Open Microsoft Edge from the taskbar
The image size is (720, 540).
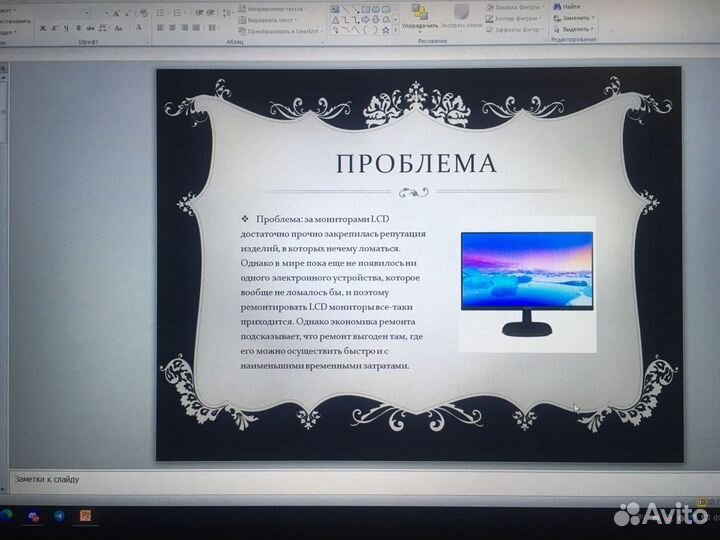point(6,515)
